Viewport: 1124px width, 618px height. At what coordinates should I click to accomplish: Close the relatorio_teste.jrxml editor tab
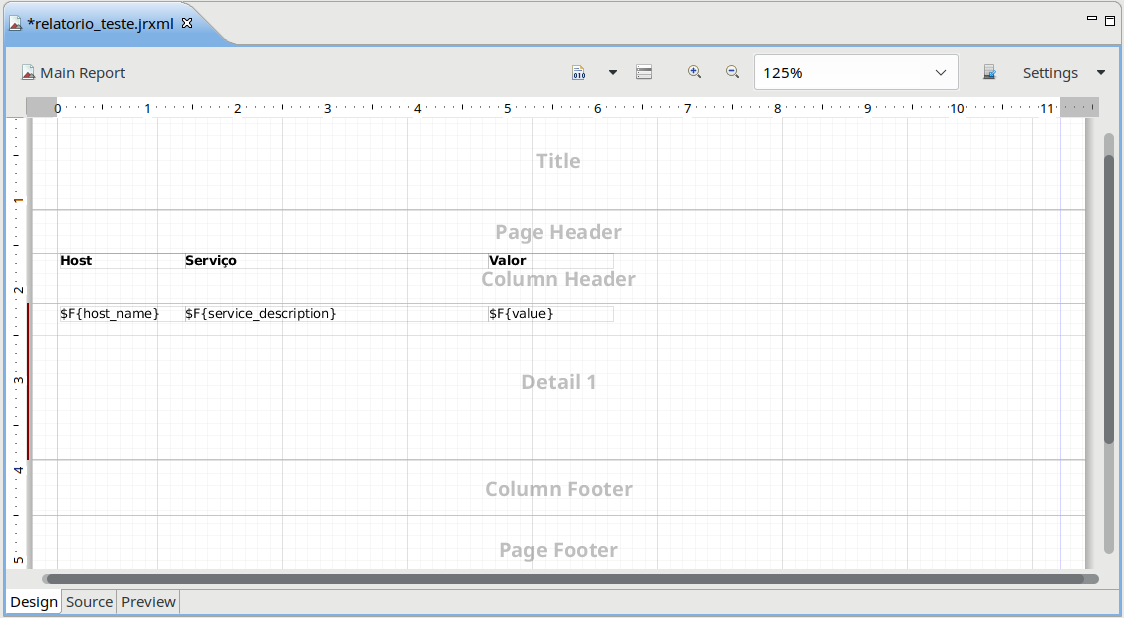pos(186,23)
